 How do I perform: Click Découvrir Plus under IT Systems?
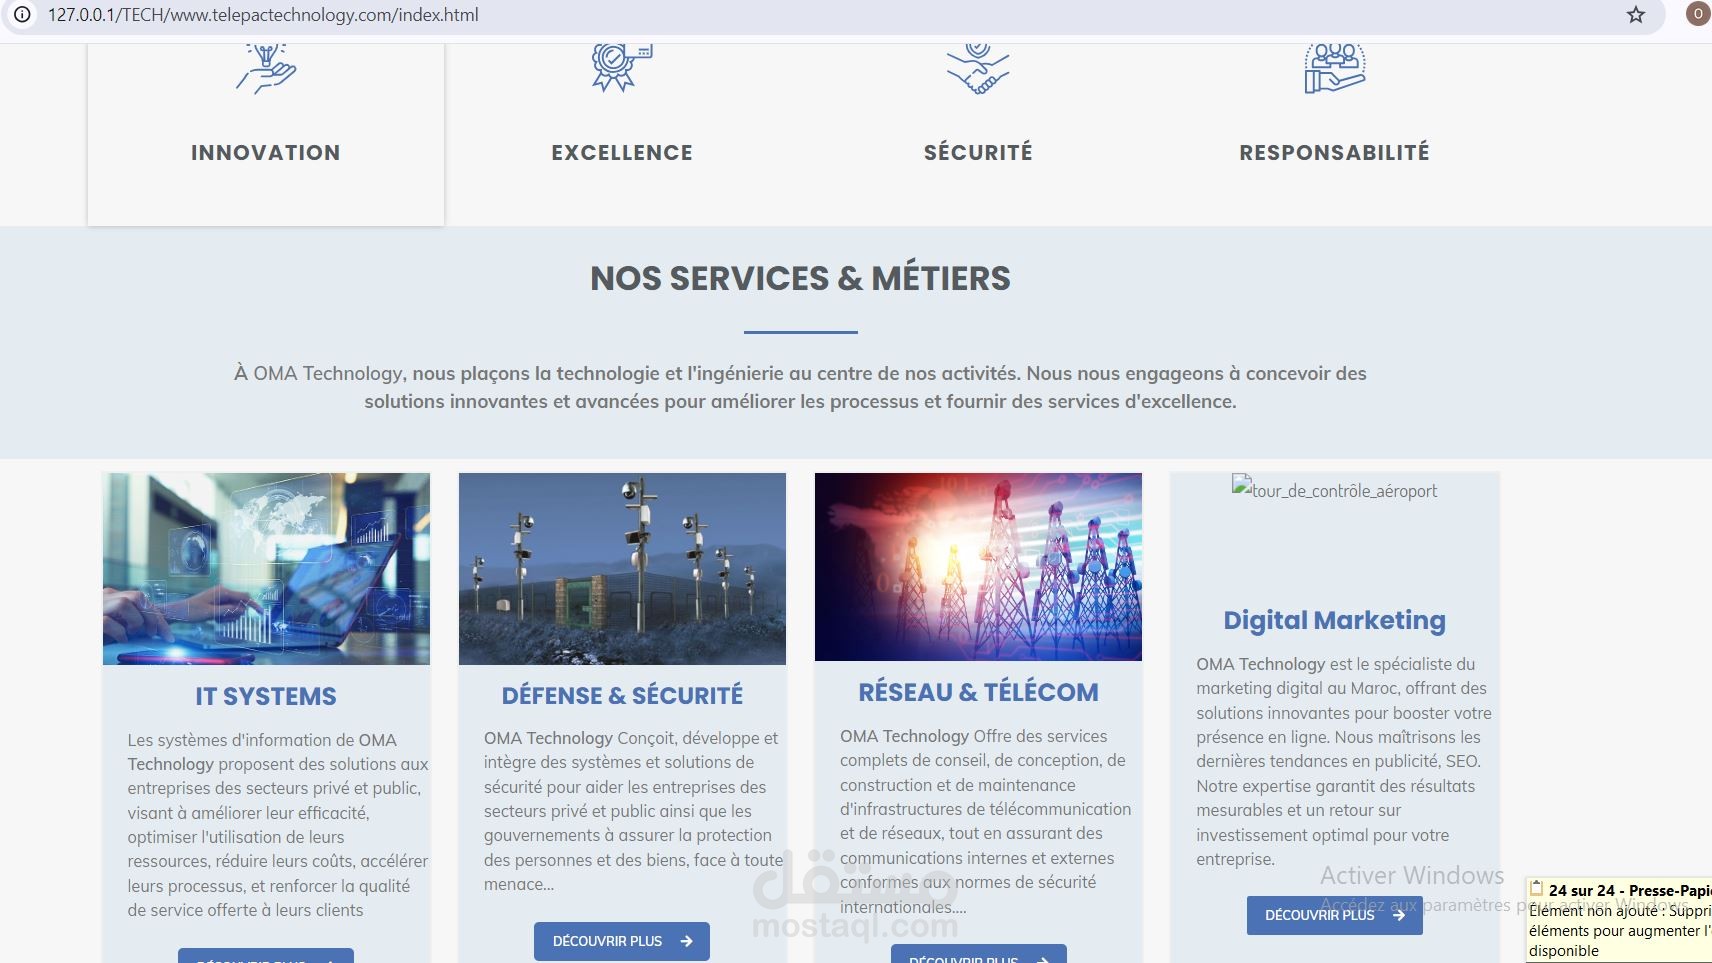click(x=266, y=956)
